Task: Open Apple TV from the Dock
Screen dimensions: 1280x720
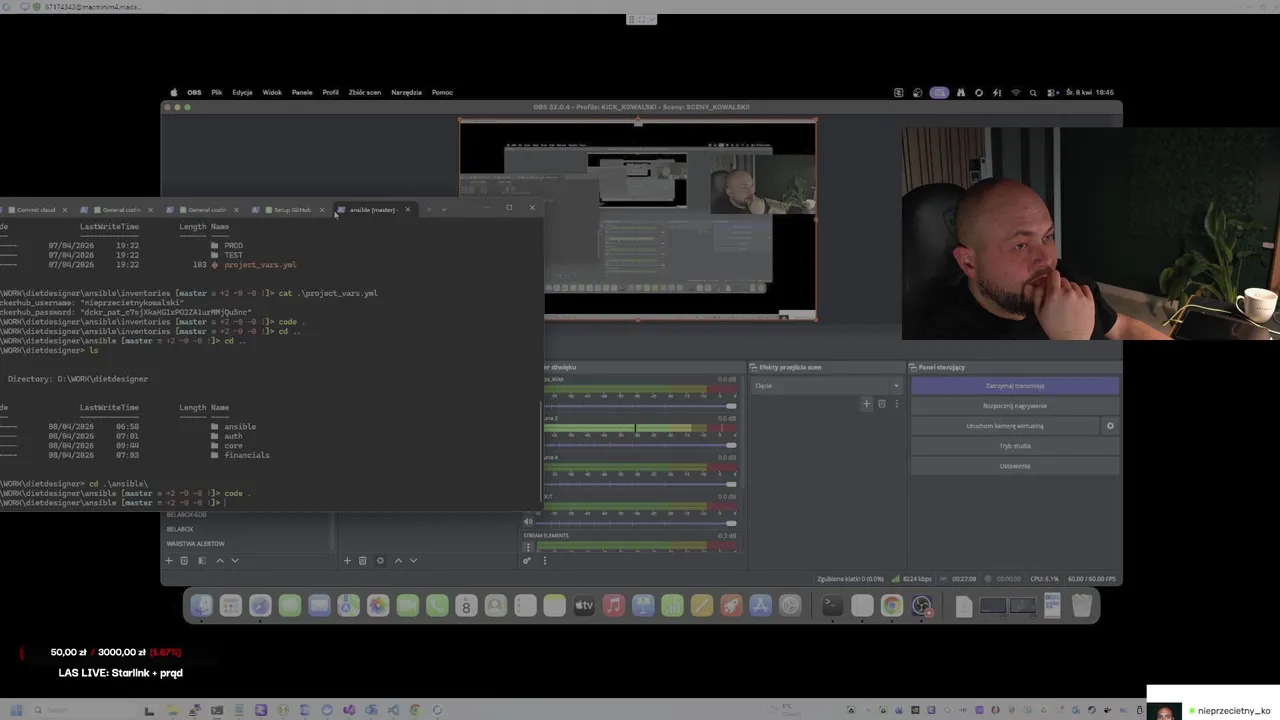Action: (x=584, y=606)
